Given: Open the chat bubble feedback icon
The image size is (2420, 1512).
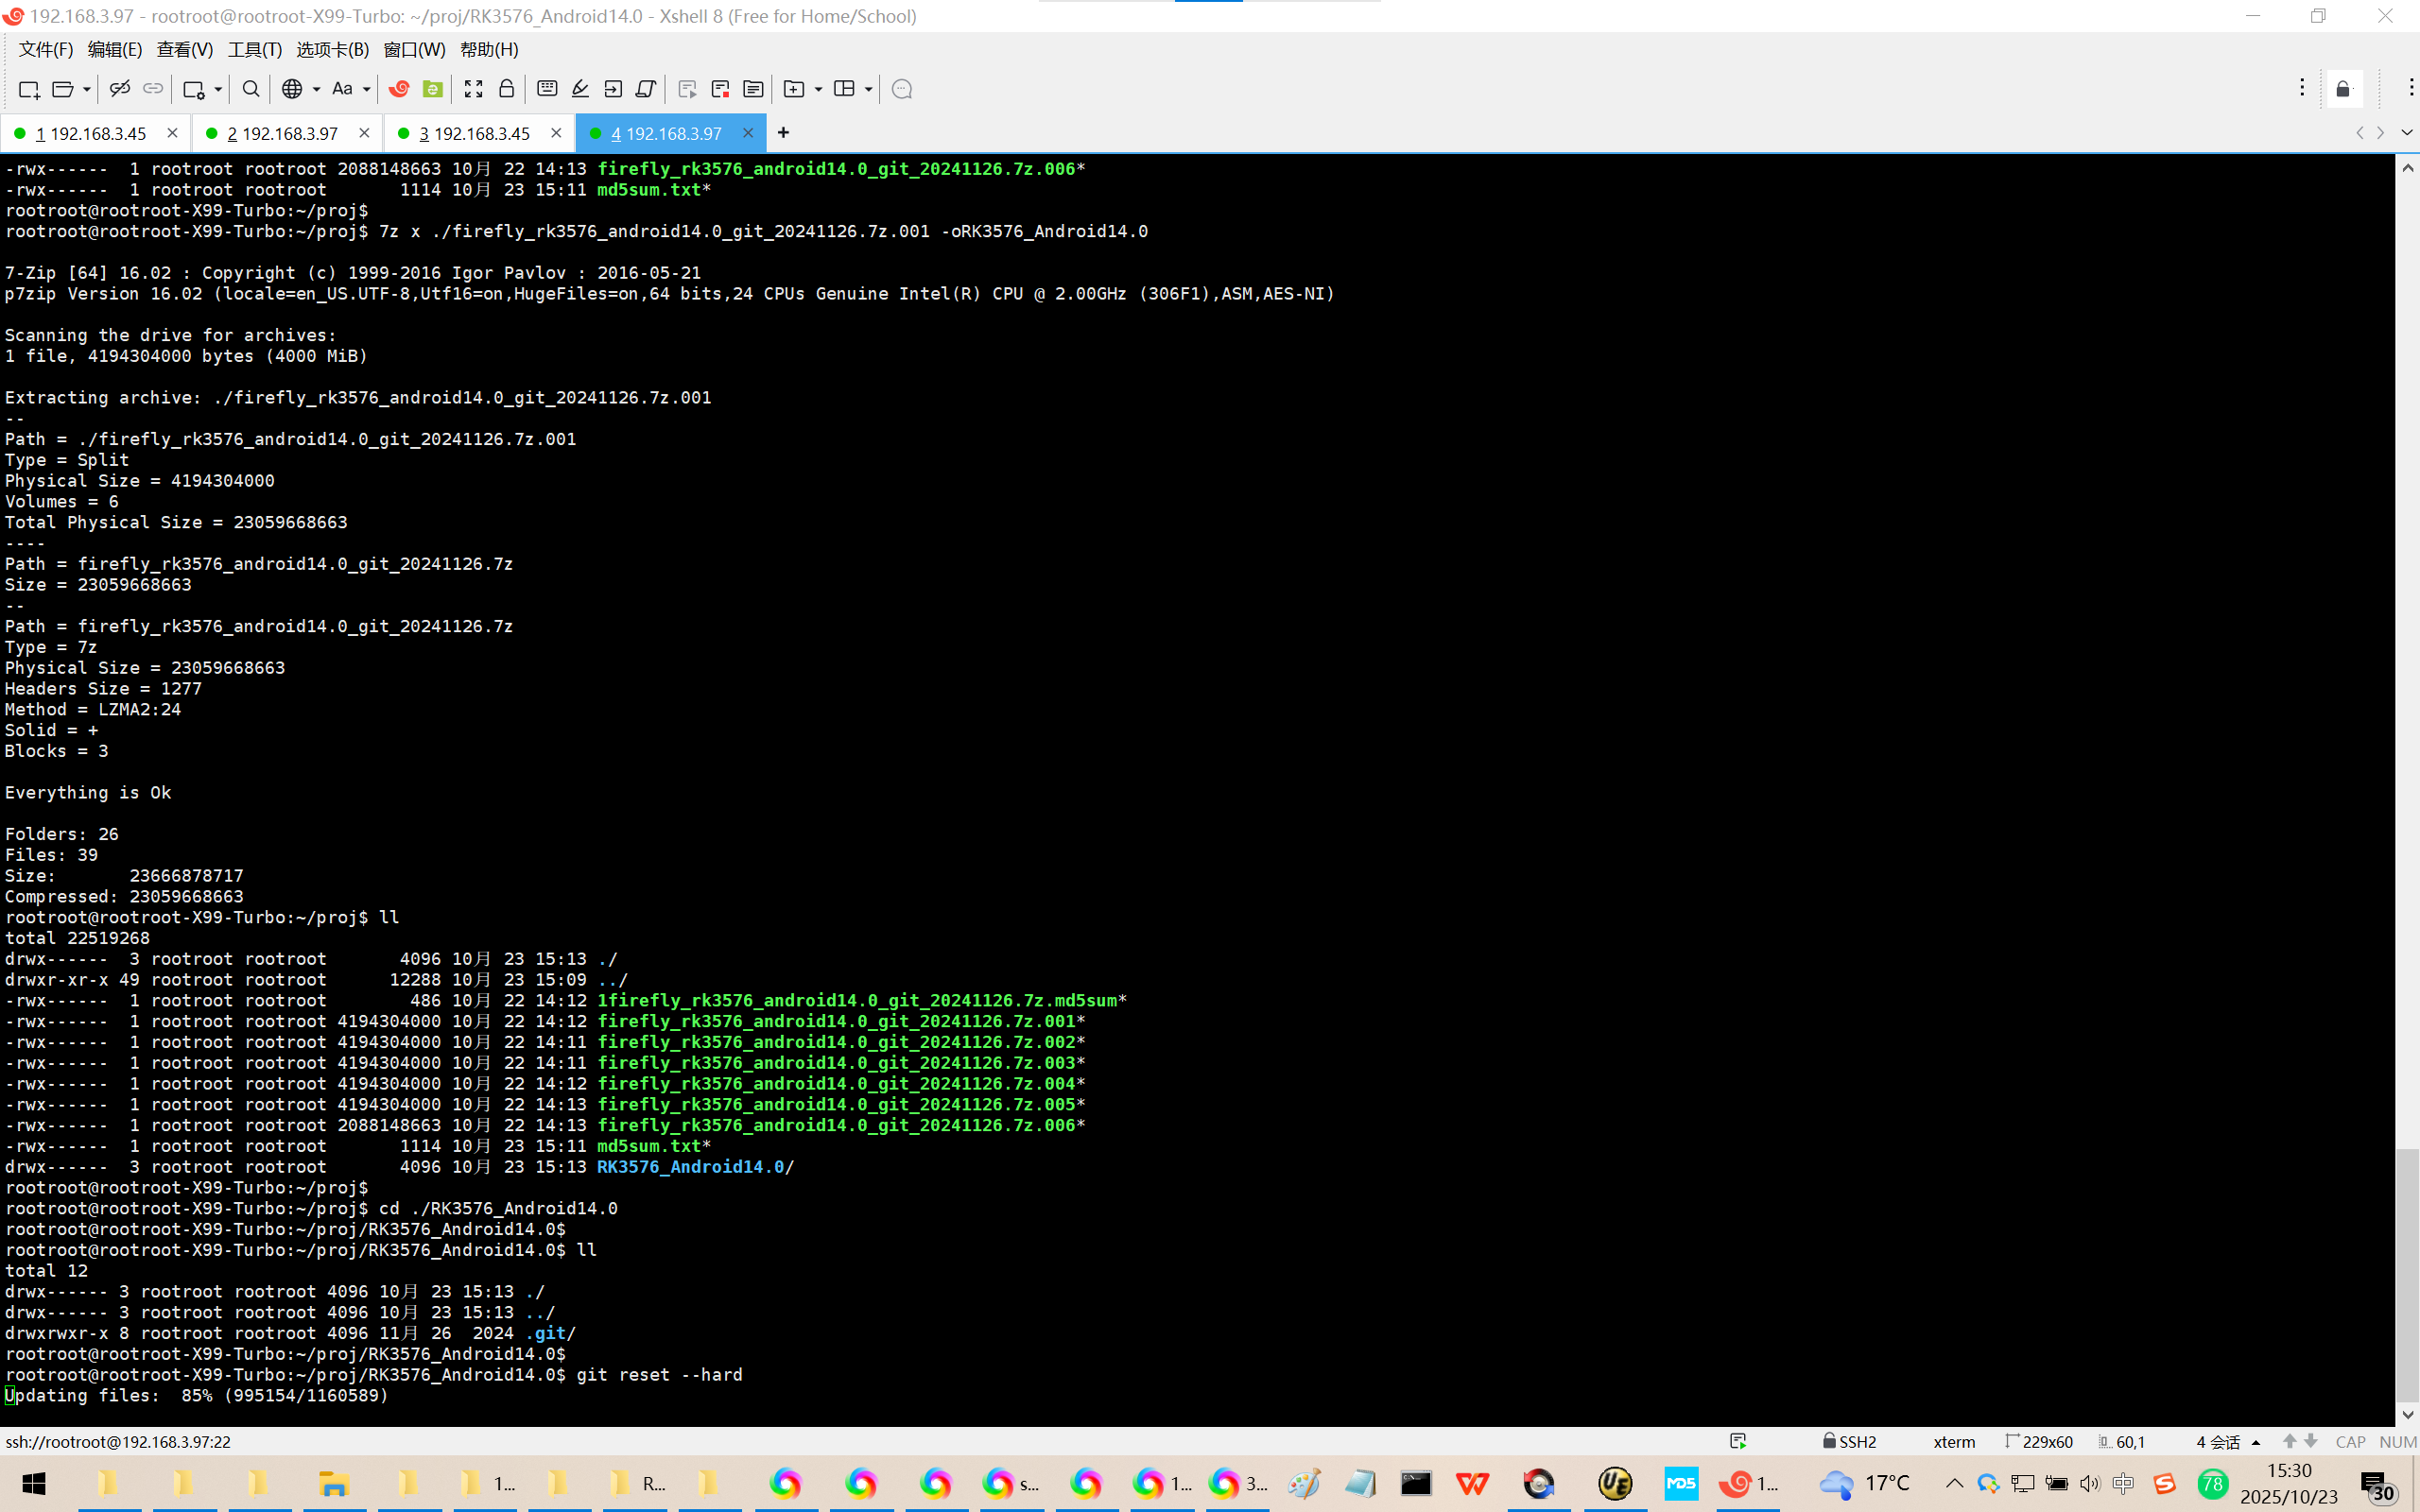Looking at the screenshot, I should click(901, 89).
